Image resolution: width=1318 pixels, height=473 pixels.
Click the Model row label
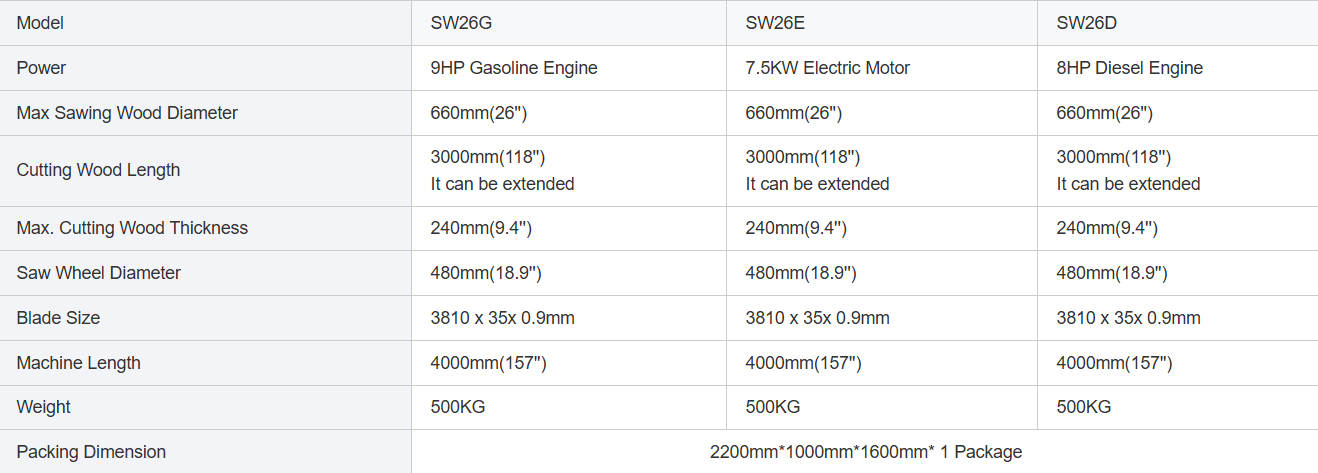40,23
